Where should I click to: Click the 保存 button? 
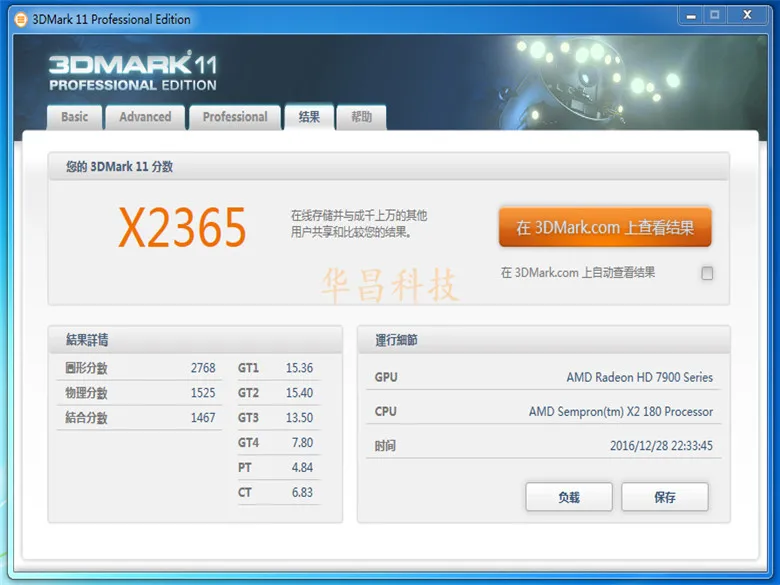665,497
